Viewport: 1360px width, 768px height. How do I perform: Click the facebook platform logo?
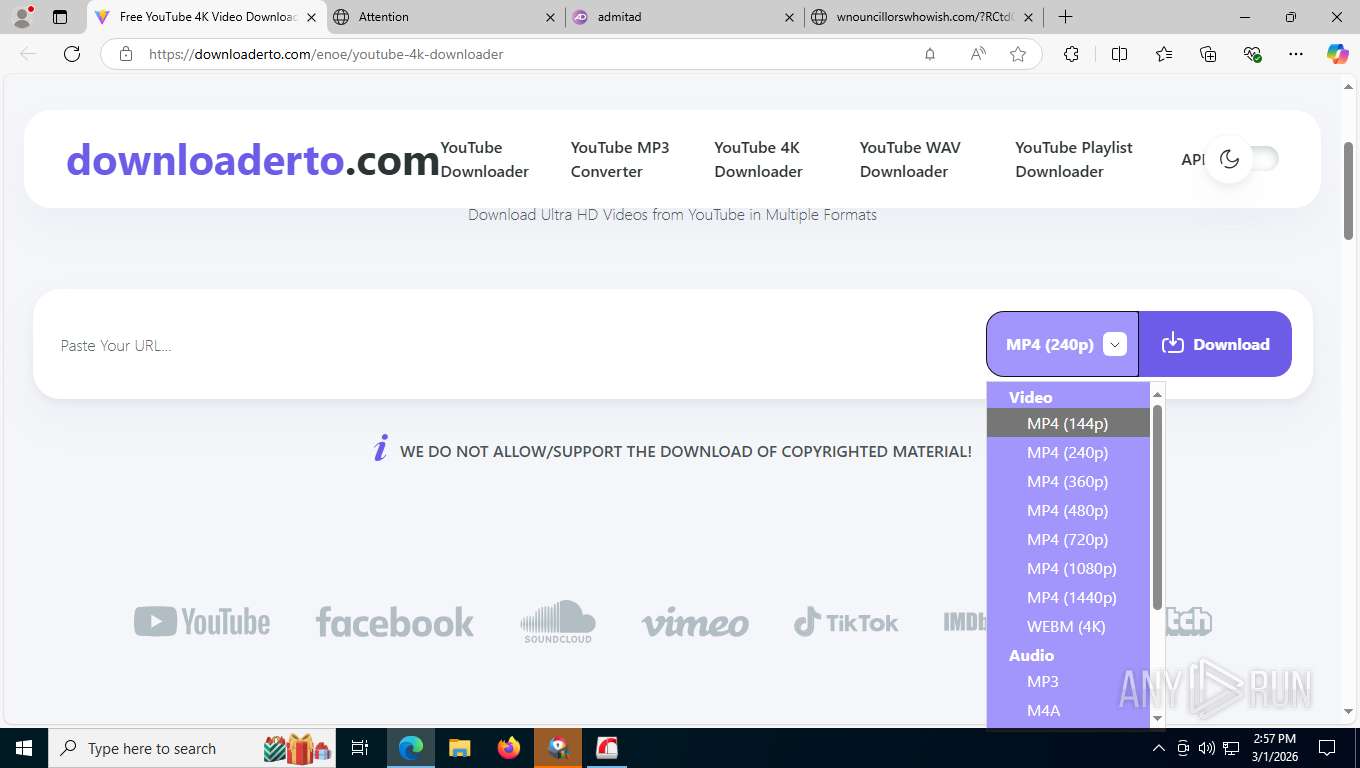[395, 622]
